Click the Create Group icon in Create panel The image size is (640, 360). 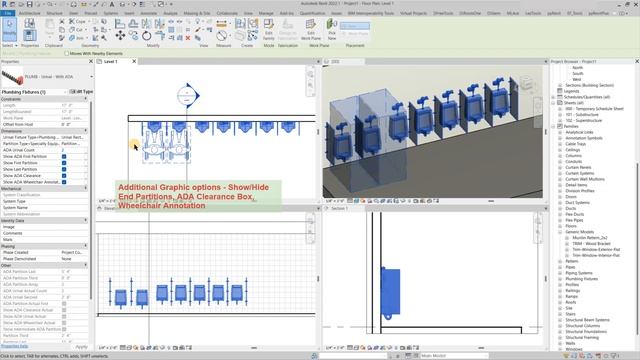tap(253, 24)
